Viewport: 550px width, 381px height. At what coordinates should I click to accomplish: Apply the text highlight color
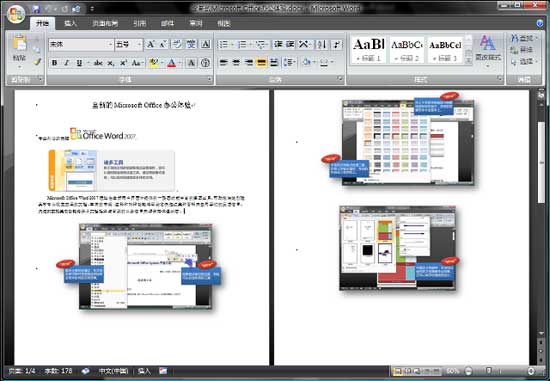153,63
